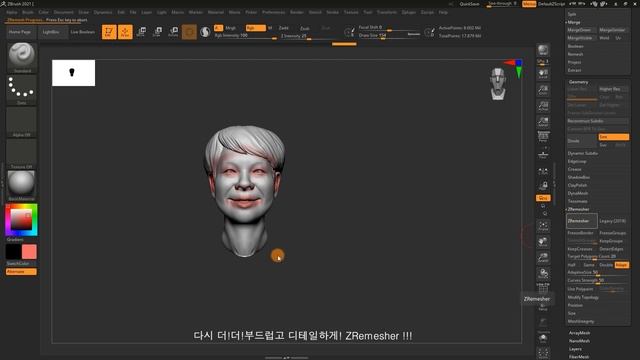Open the Help menu
640x360 pixels.
coord(443,12)
